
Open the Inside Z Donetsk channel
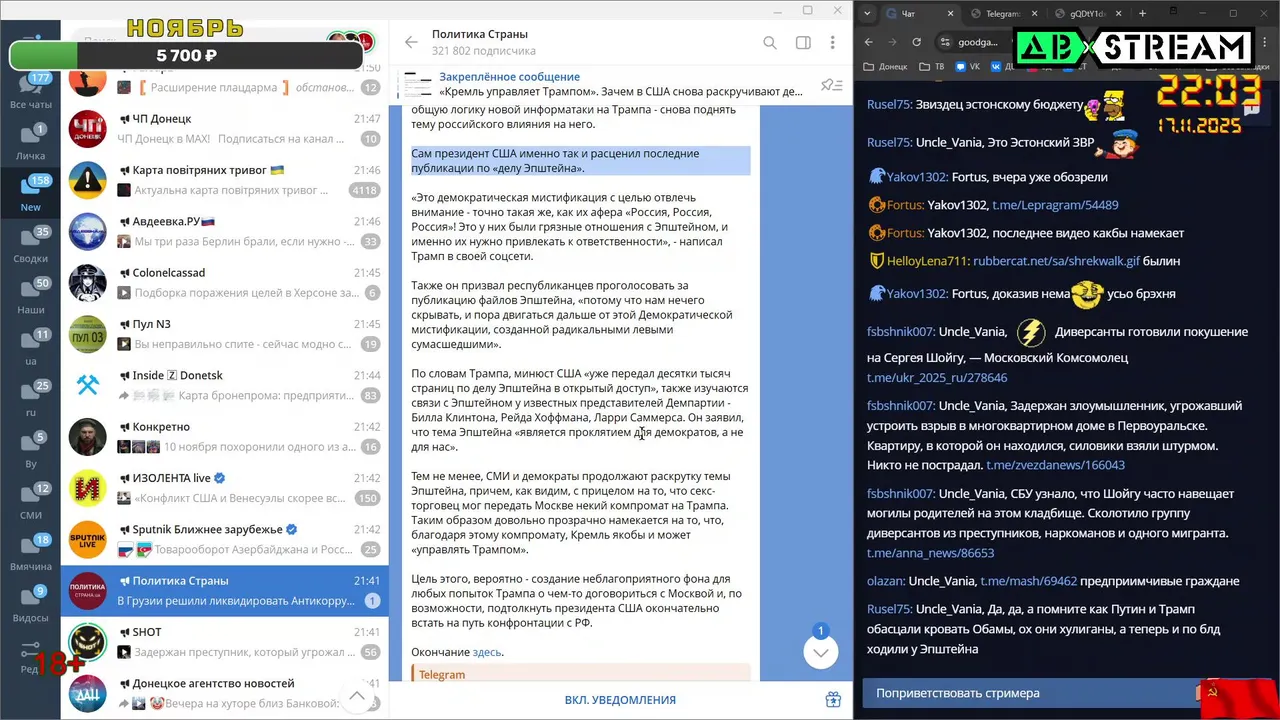point(225,385)
